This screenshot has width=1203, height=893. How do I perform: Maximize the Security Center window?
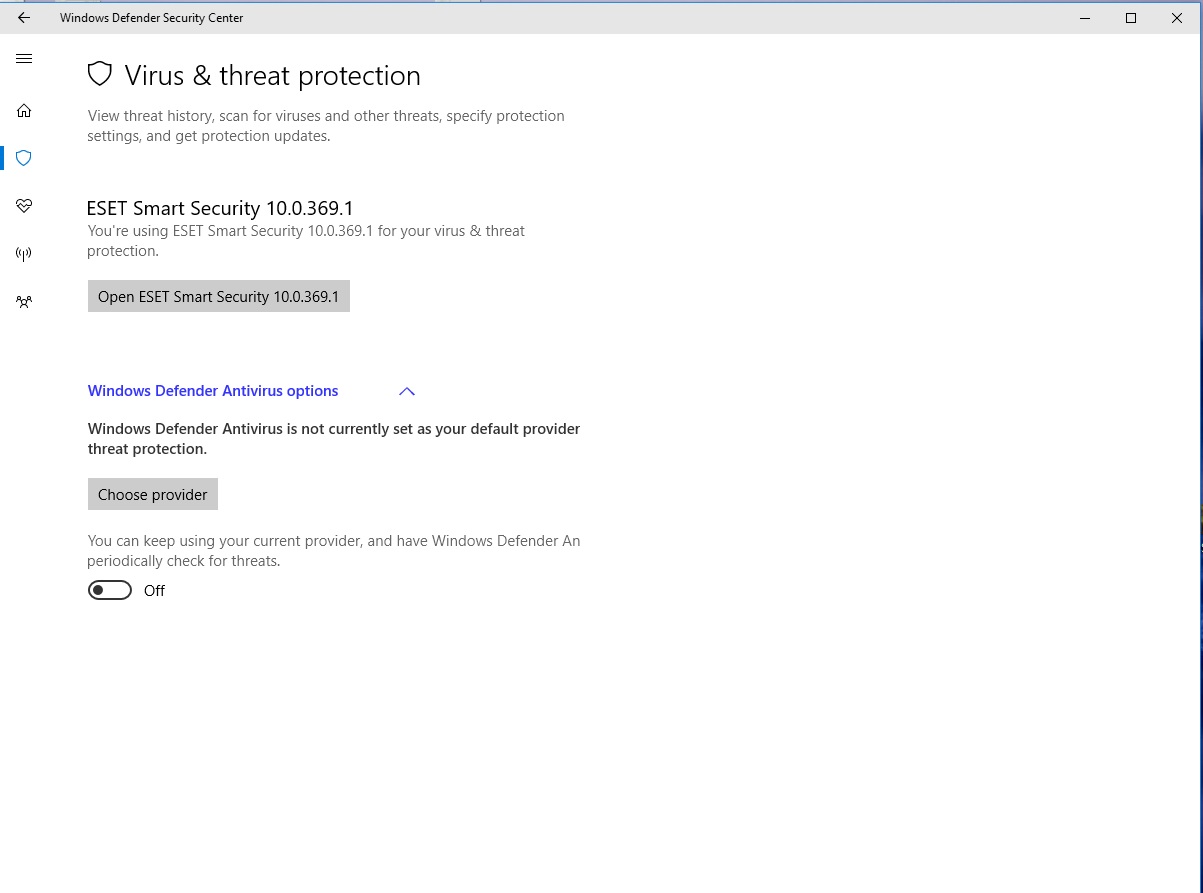(x=1131, y=18)
